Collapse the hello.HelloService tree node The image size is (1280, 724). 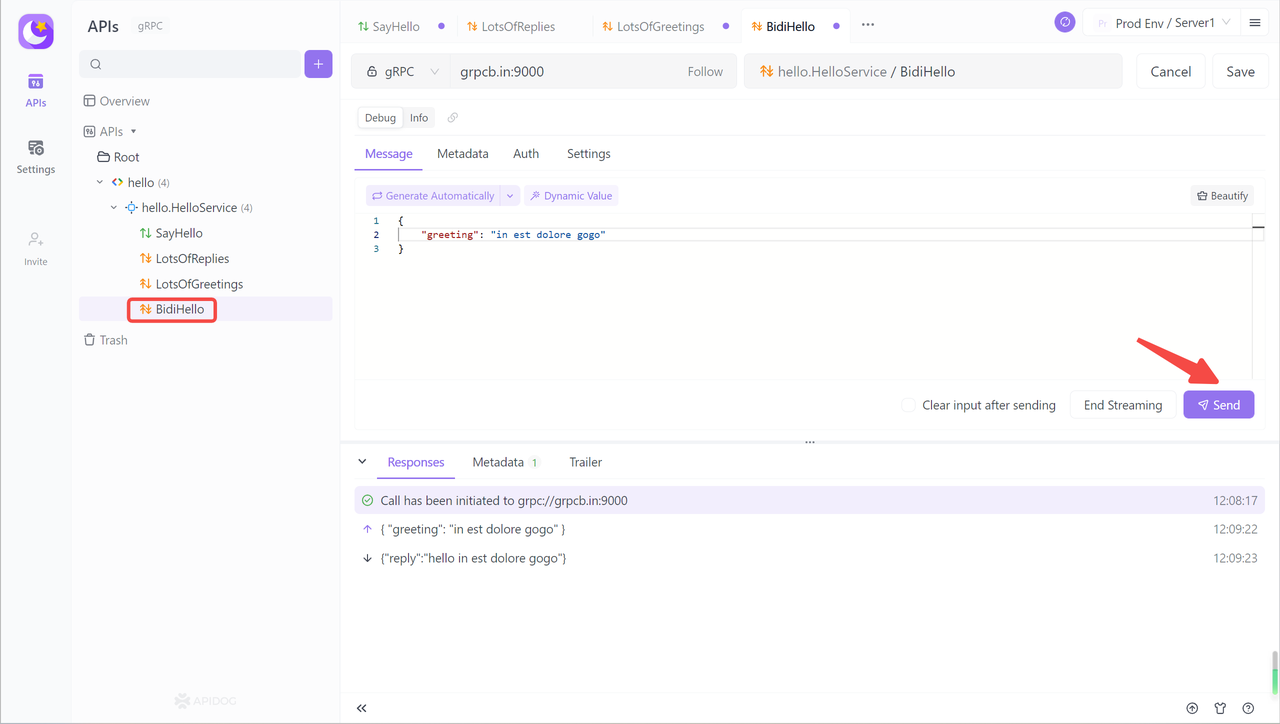pos(114,208)
